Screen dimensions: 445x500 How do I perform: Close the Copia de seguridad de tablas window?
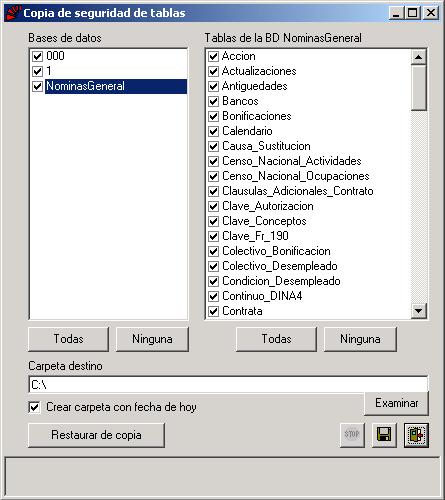431,13
